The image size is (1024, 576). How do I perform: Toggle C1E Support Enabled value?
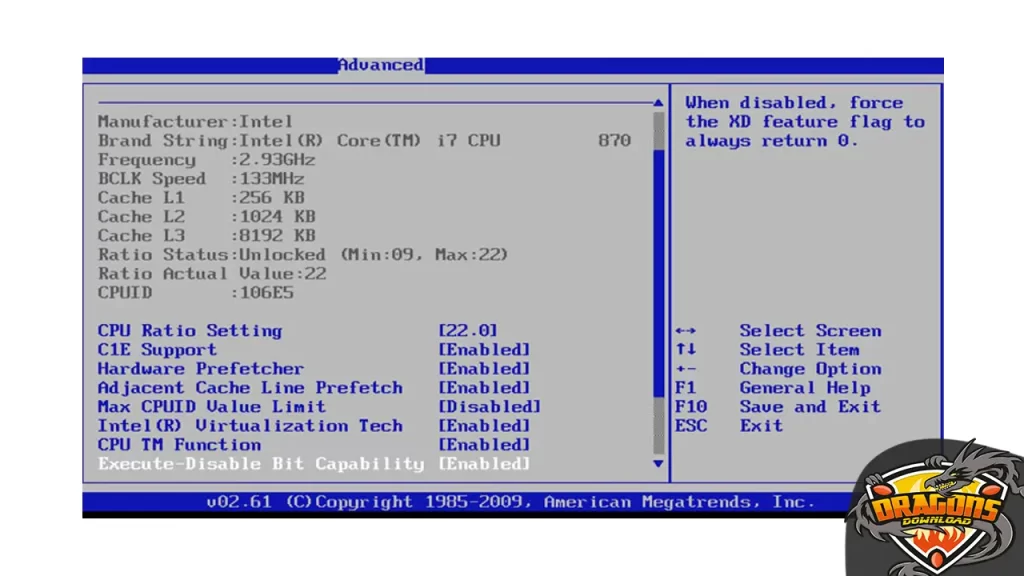484,350
